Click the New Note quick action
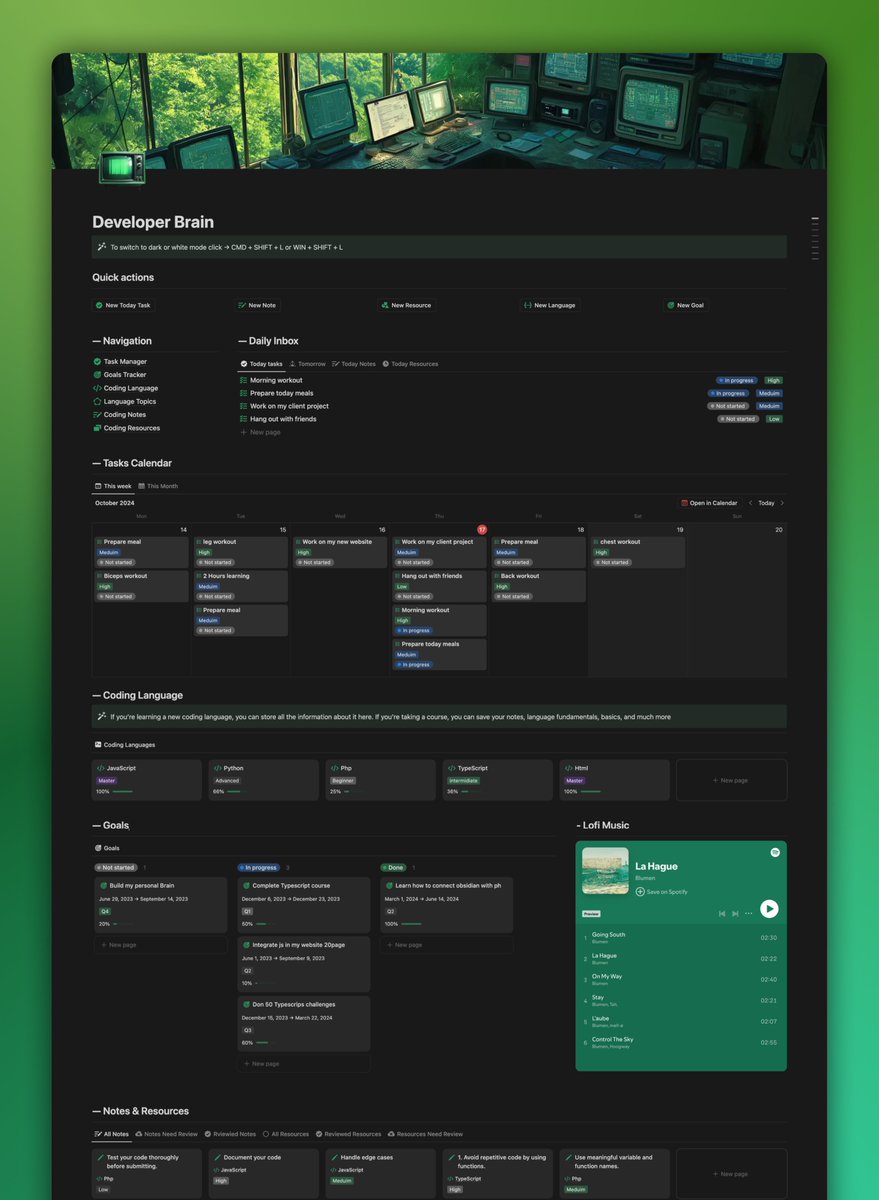Screen dimensions: 879x1200 257,305
